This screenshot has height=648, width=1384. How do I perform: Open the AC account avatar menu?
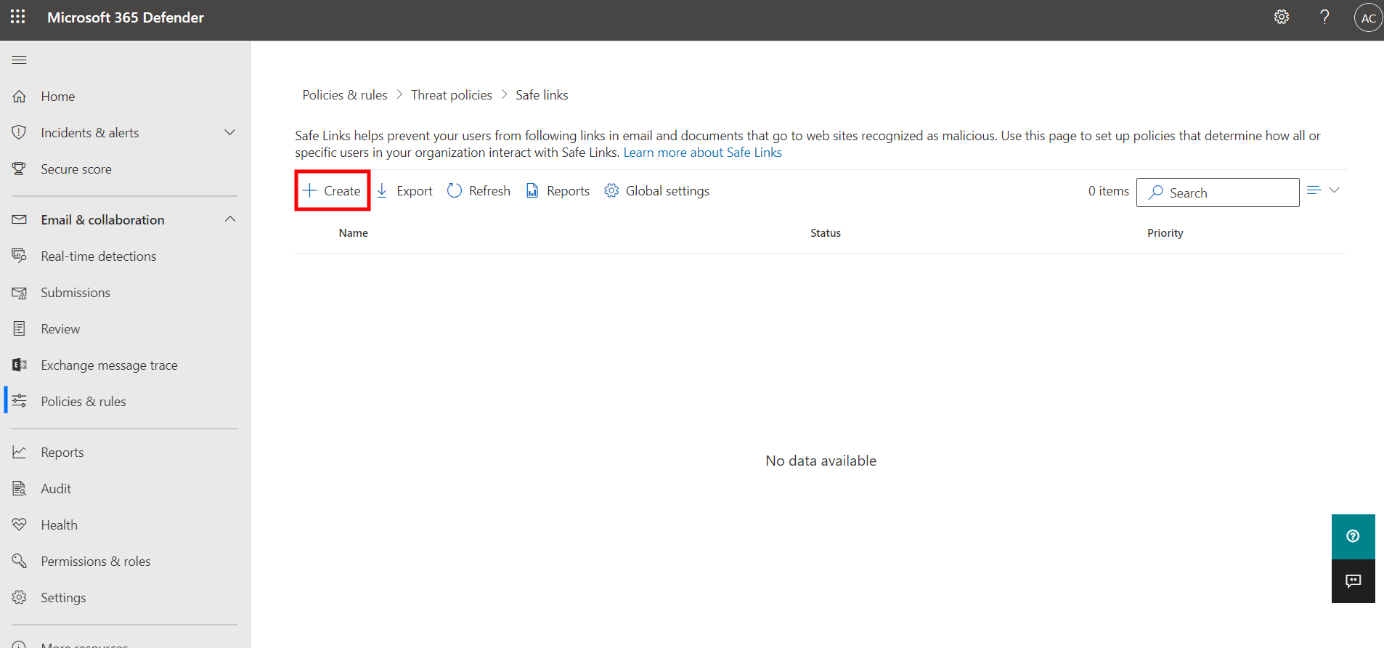coord(1367,17)
